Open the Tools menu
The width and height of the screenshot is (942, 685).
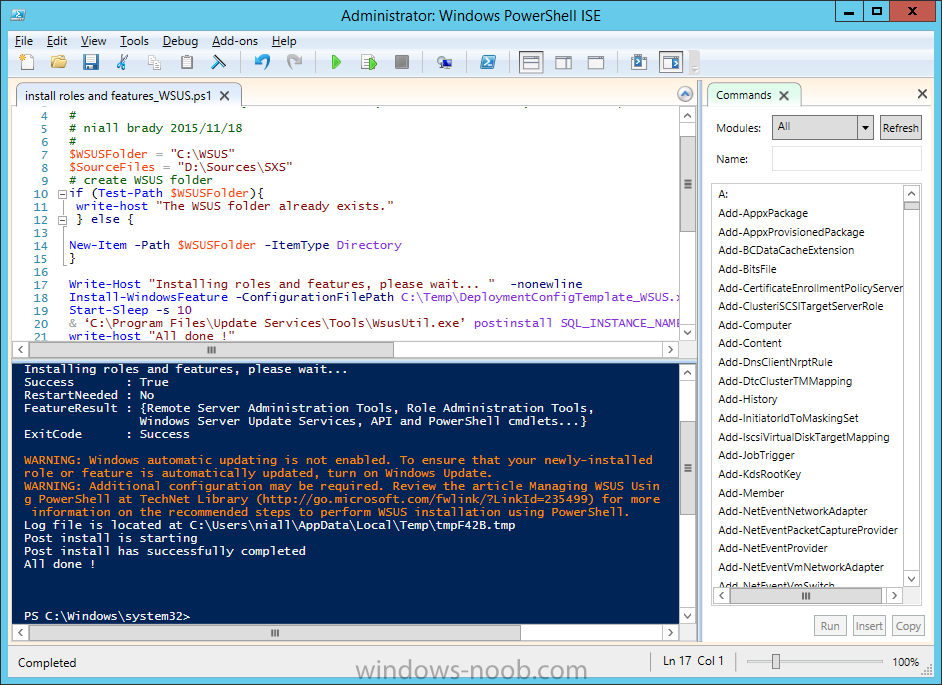pos(134,41)
